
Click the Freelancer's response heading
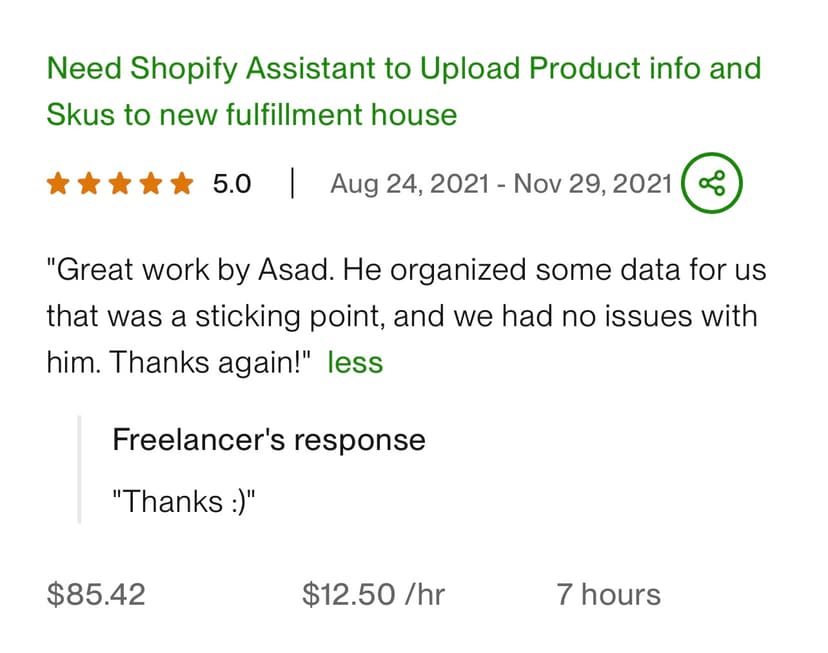click(x=269, y=439)
